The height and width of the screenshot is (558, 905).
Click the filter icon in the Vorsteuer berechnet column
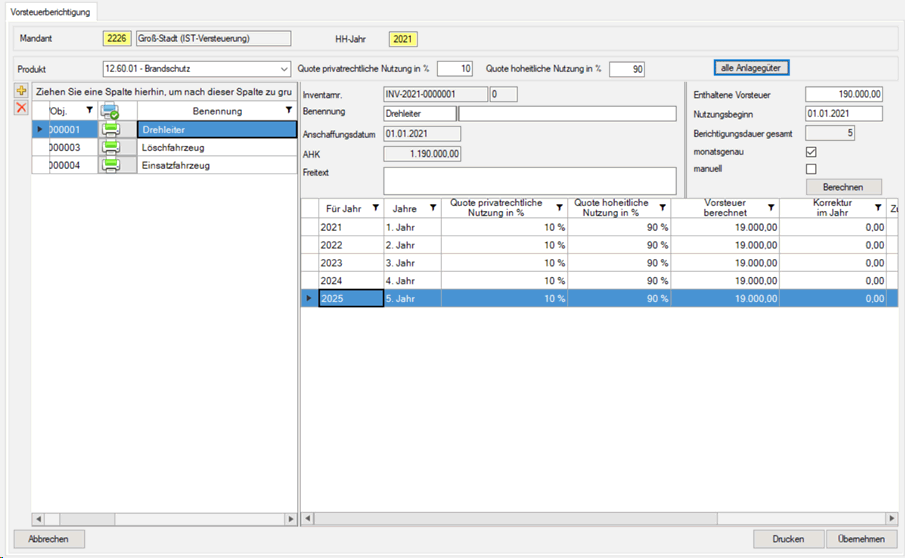772,207
